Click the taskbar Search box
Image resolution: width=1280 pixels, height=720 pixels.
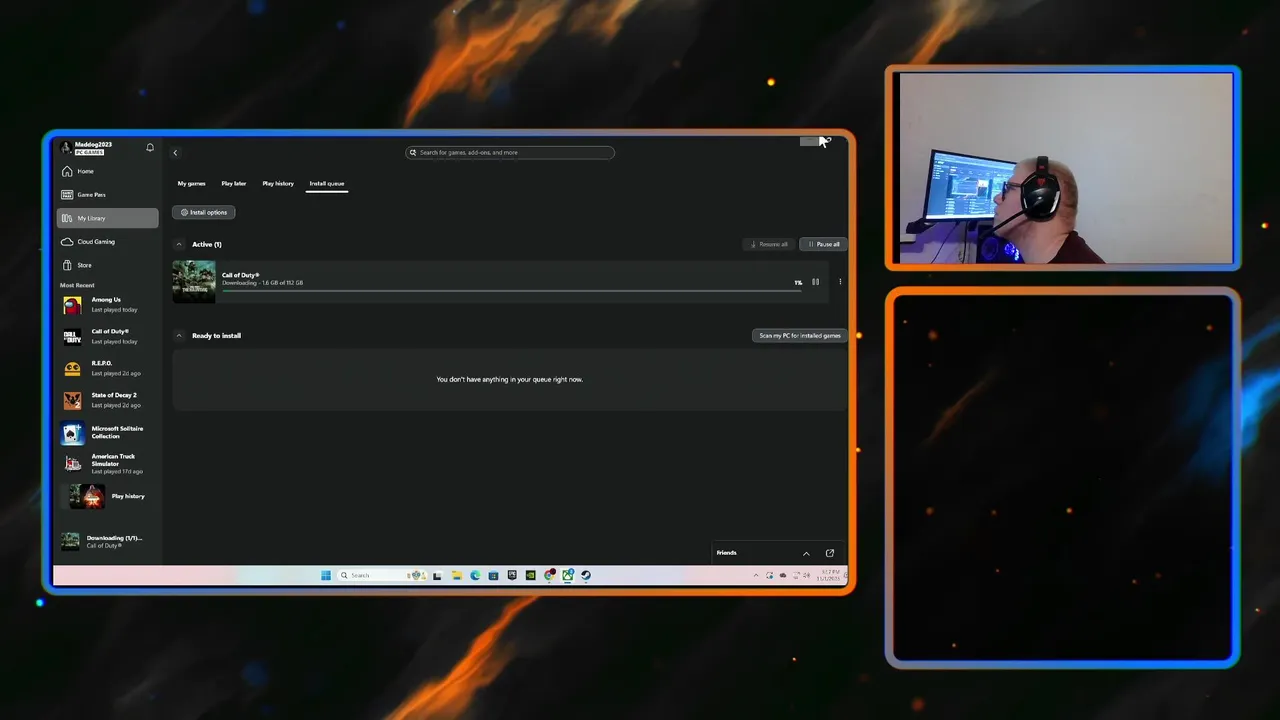381,575
